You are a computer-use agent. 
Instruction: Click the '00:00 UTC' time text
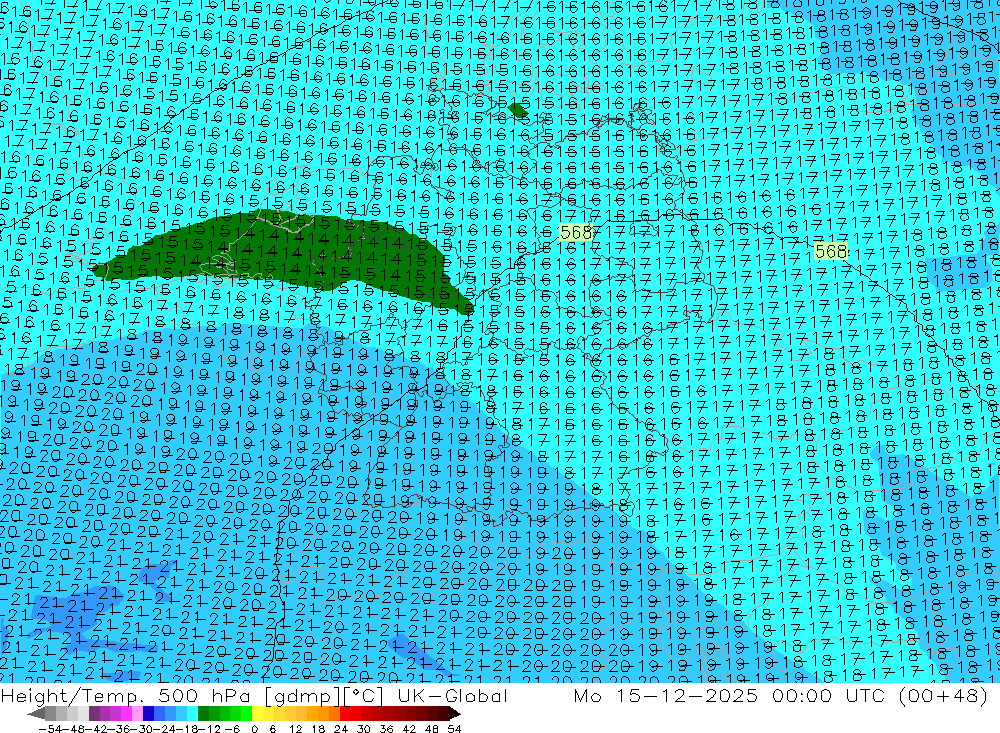coord(830,696)
